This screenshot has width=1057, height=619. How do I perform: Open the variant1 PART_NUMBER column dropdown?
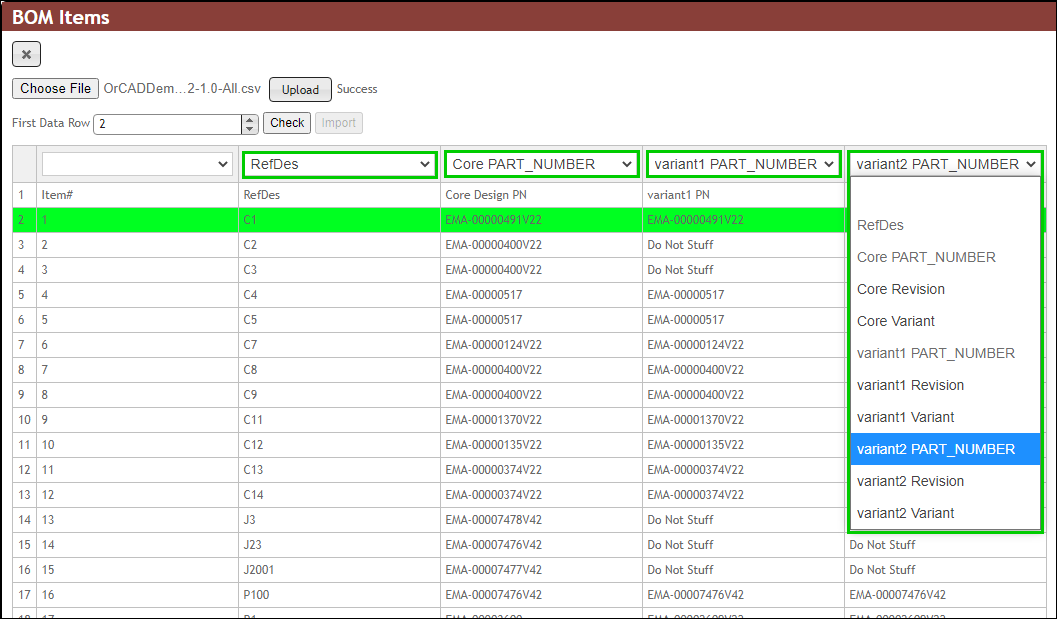pyautogui.click(x=743, y=163)
